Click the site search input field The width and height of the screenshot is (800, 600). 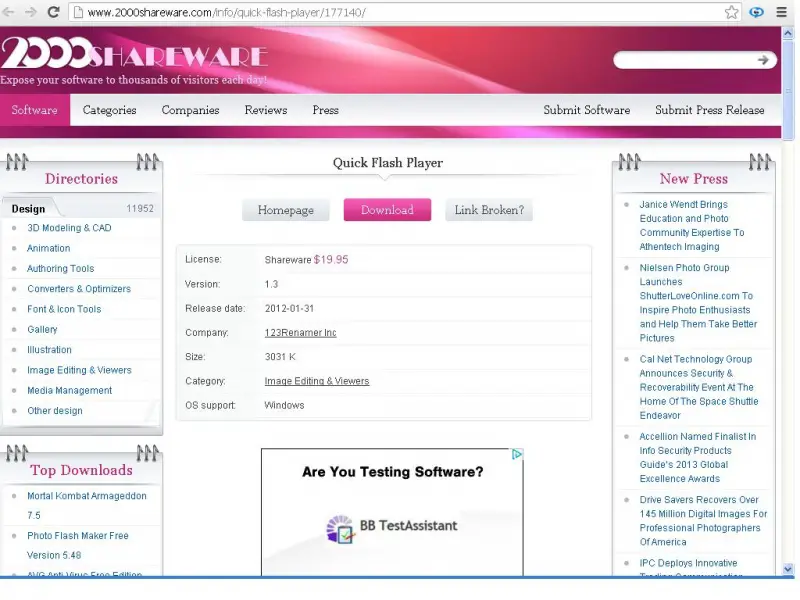tap(686, 60)
